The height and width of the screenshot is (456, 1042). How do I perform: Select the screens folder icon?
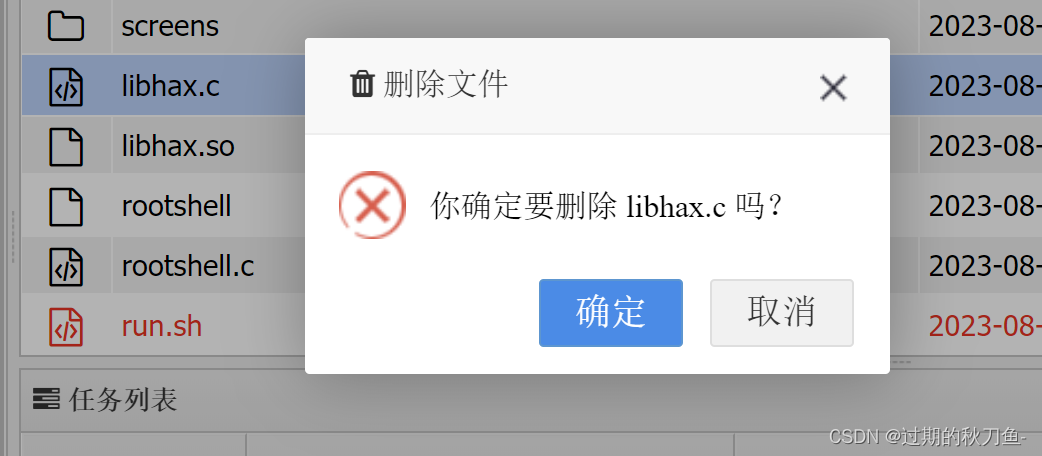pos(66,27)
